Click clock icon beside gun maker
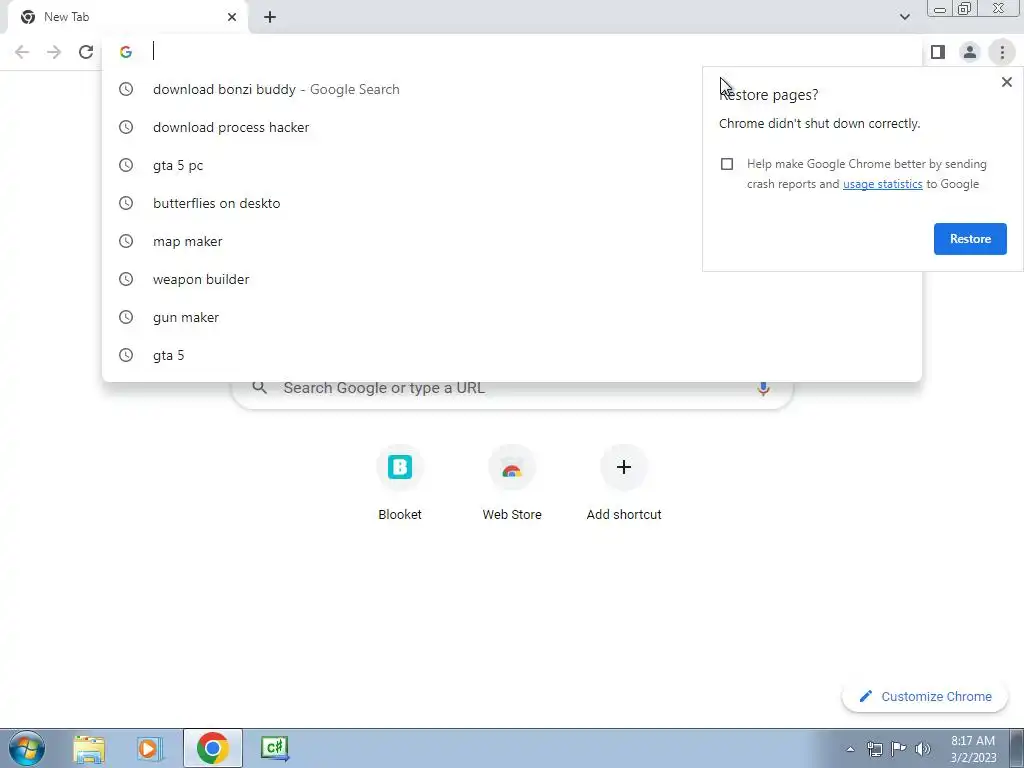 126,317
